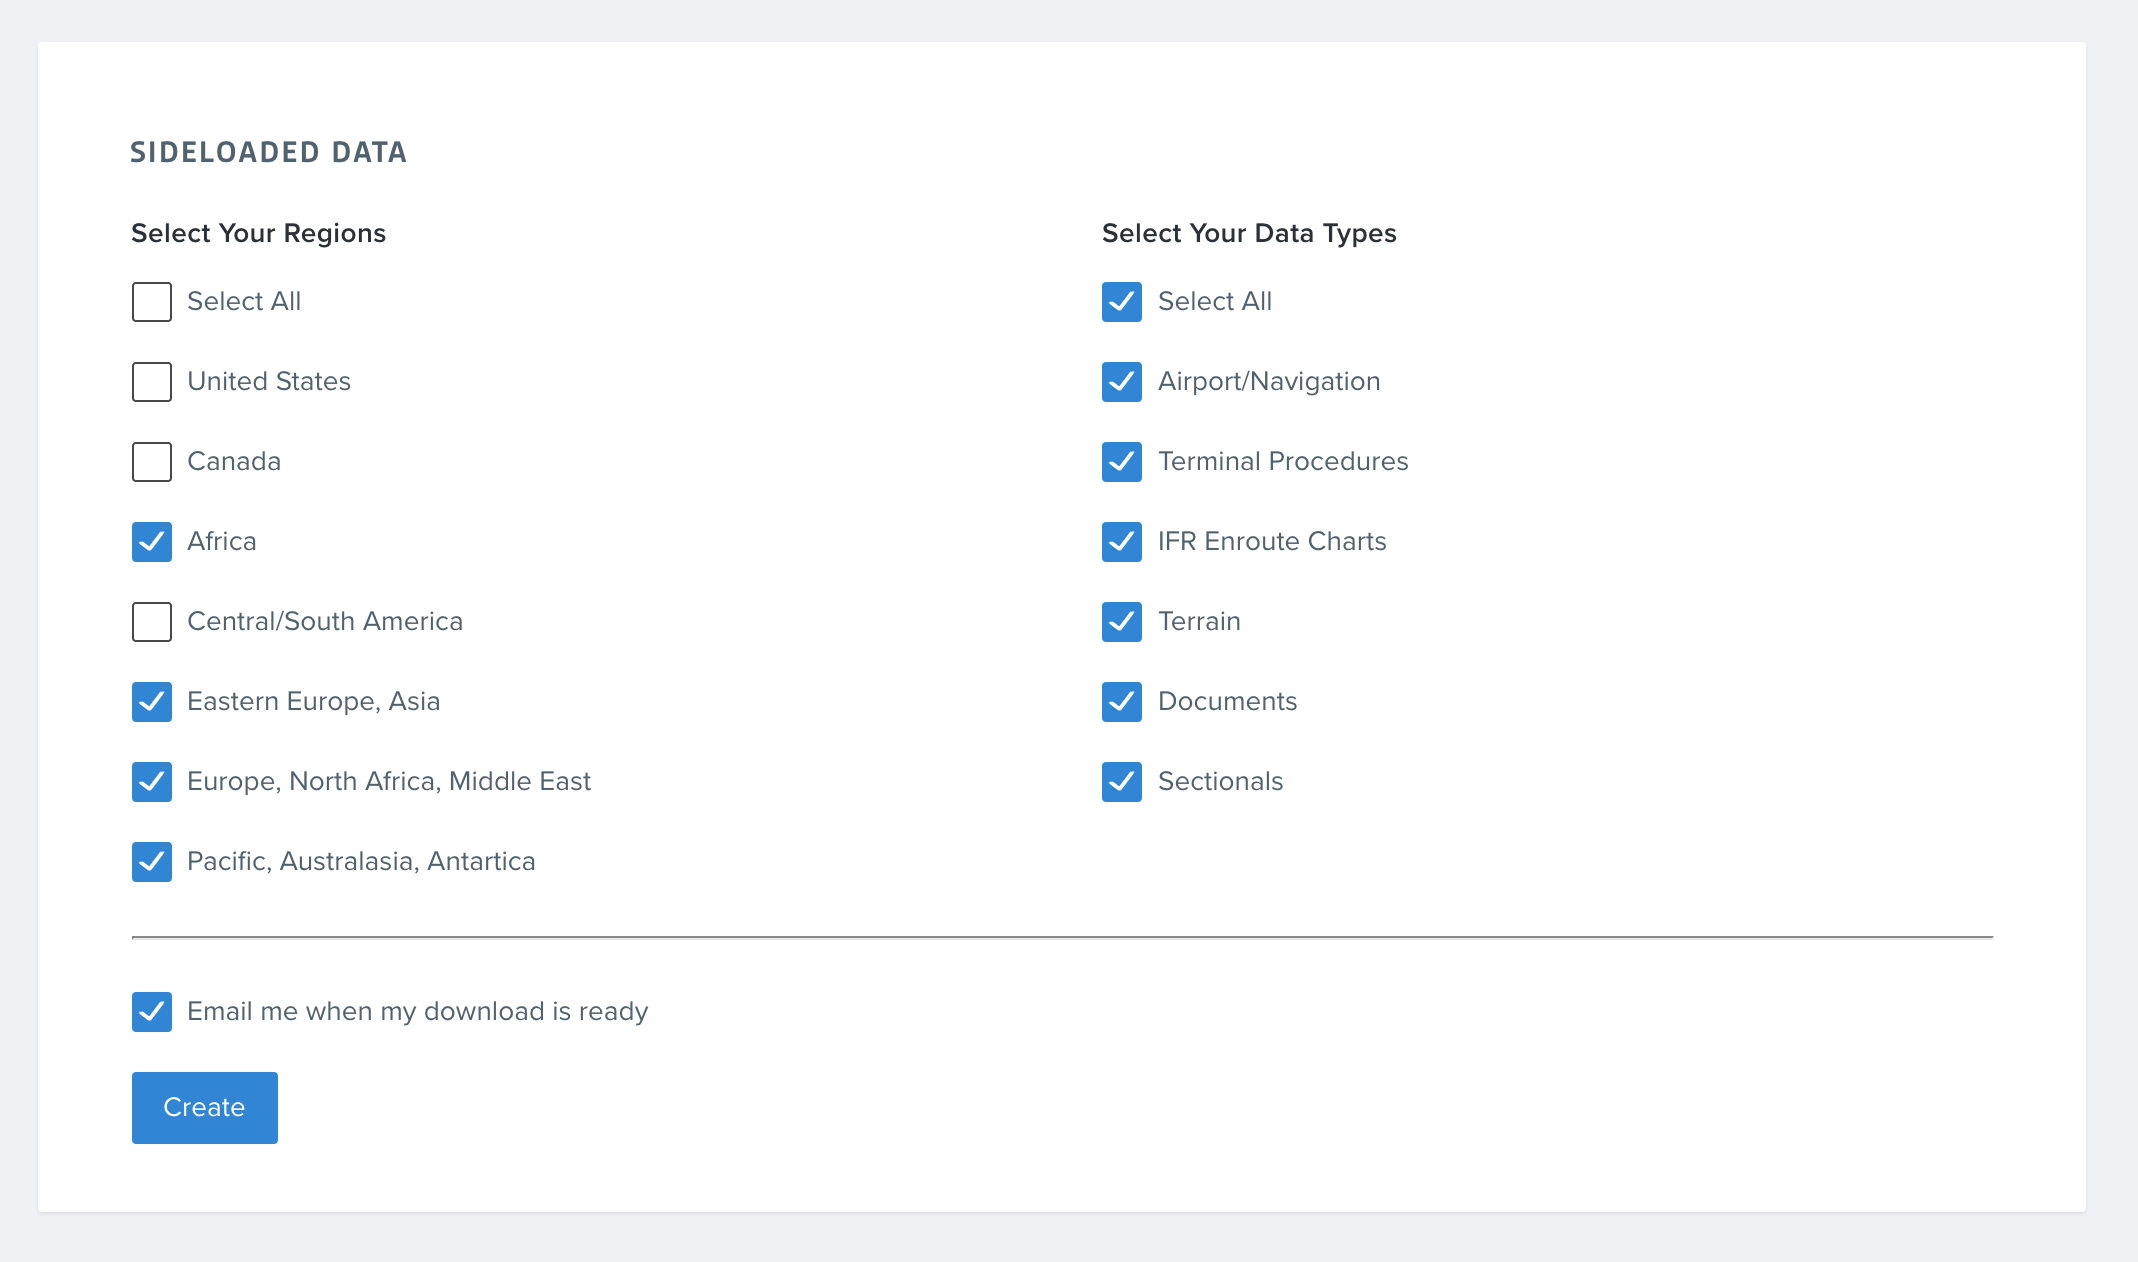The image size is (2138, 1262).
Task: Toggle IFR Enroute Charts checkbox
Action: 1122,542
